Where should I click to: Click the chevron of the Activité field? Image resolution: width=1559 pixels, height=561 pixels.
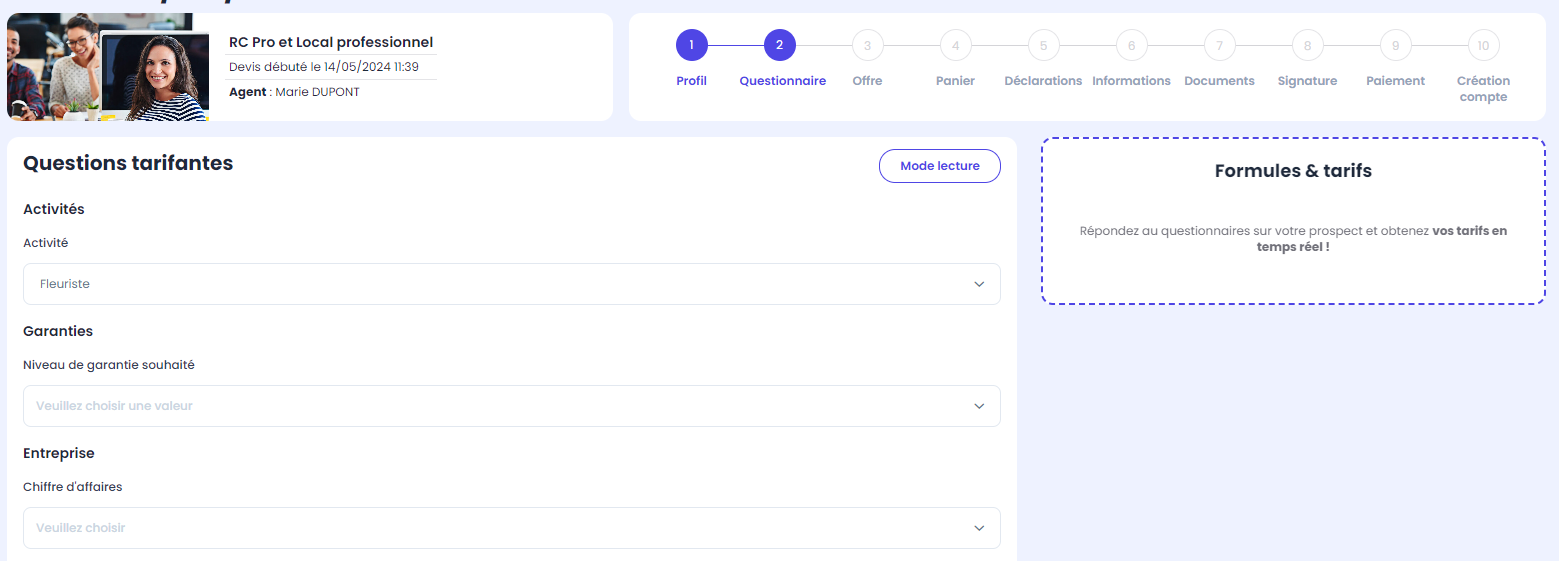click(979, 284)
